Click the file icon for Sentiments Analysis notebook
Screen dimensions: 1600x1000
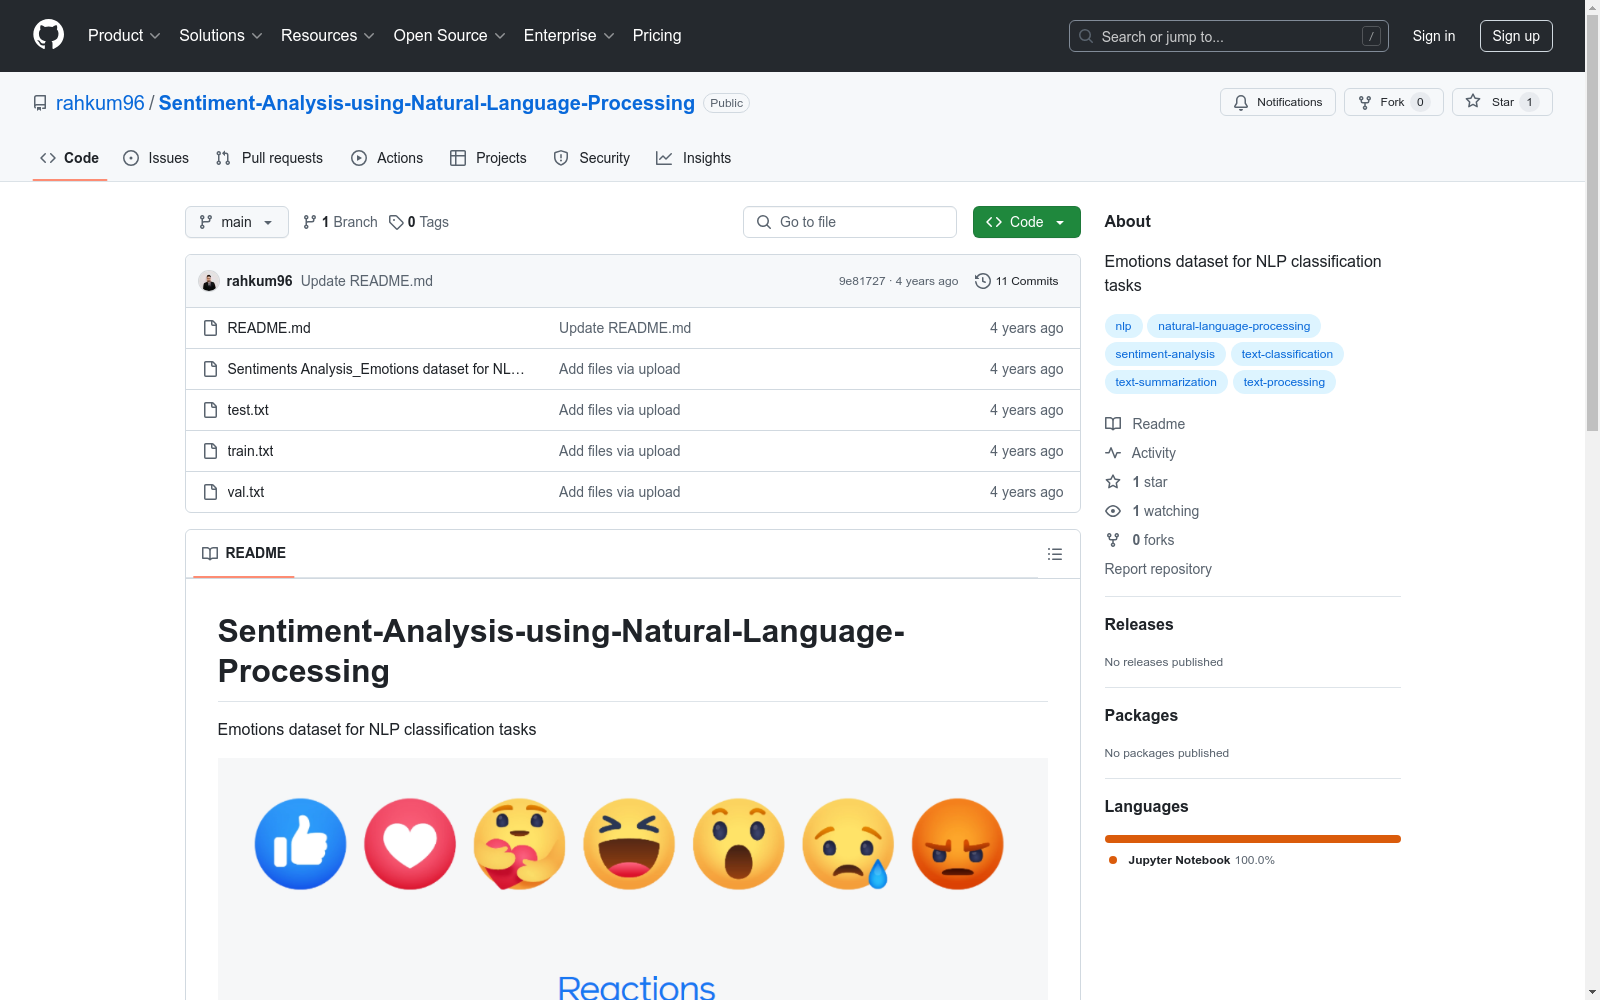210,369
